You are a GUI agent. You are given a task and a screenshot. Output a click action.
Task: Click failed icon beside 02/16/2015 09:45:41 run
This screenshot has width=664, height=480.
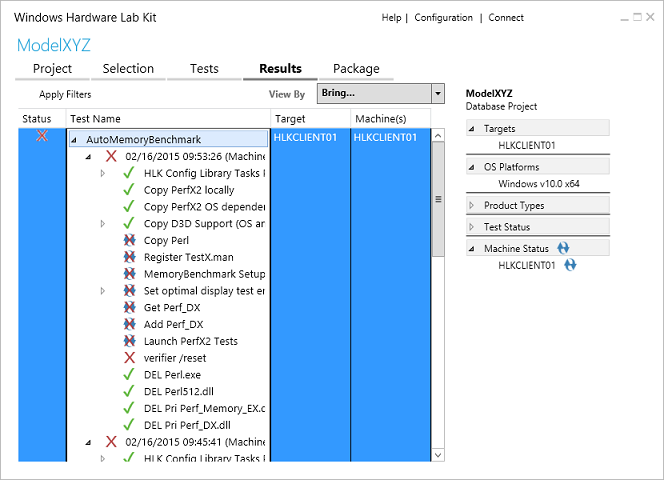(111, 442)
